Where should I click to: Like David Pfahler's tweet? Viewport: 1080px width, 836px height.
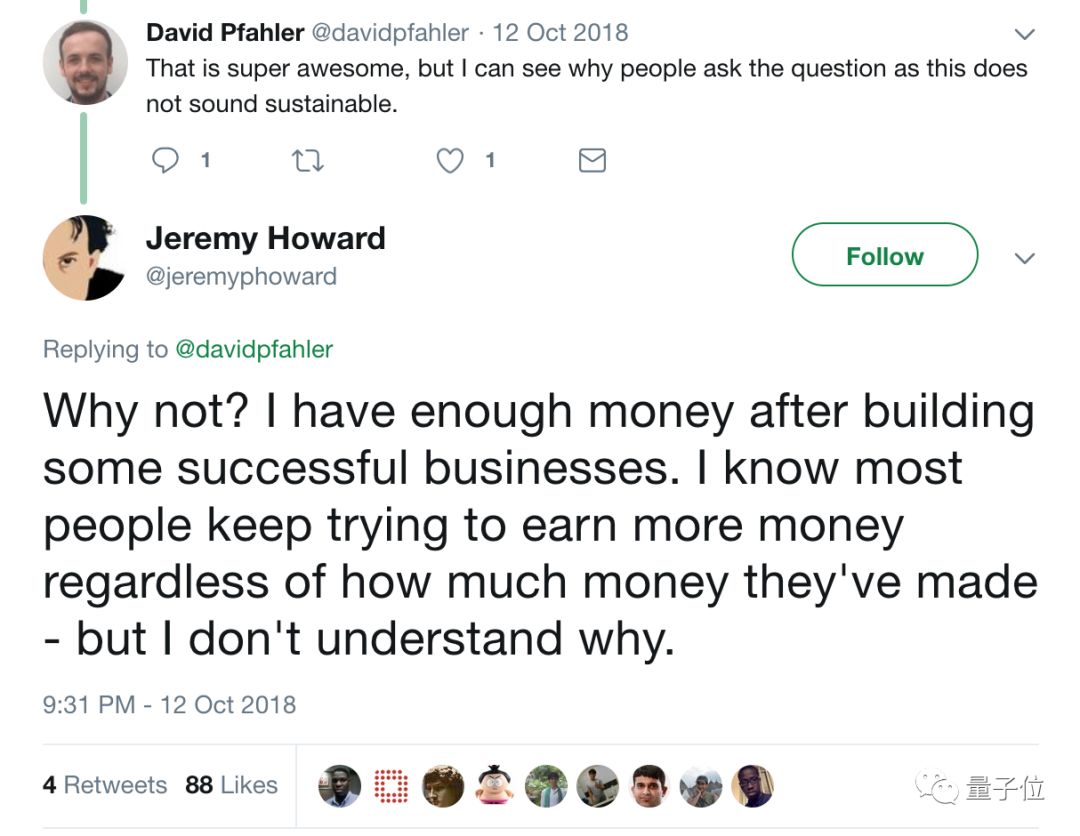(x=451, y=160)
